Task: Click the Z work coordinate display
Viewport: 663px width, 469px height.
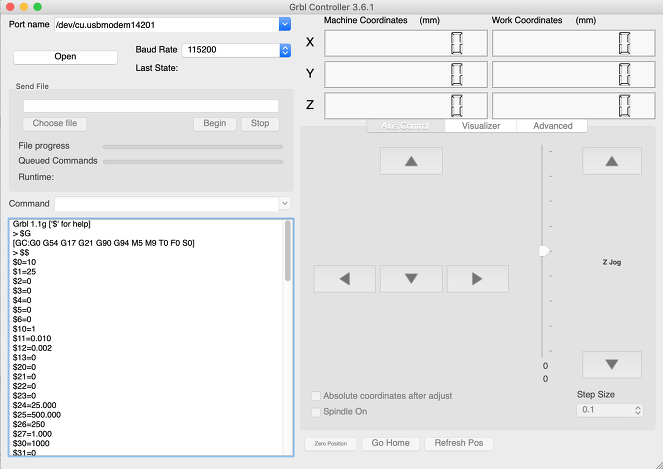Action: (573, 106)
